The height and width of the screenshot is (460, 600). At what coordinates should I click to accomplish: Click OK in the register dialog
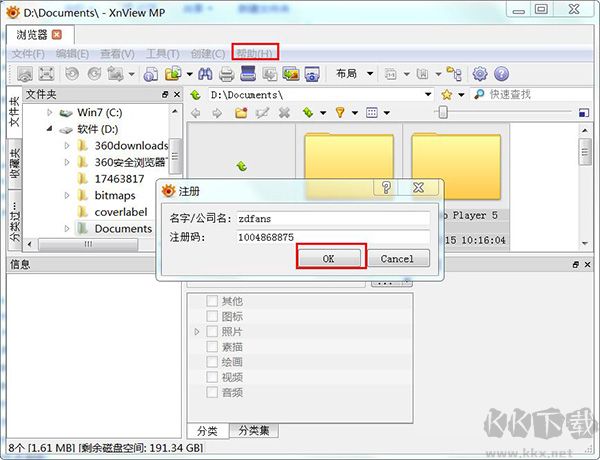(x=329, y=258)
